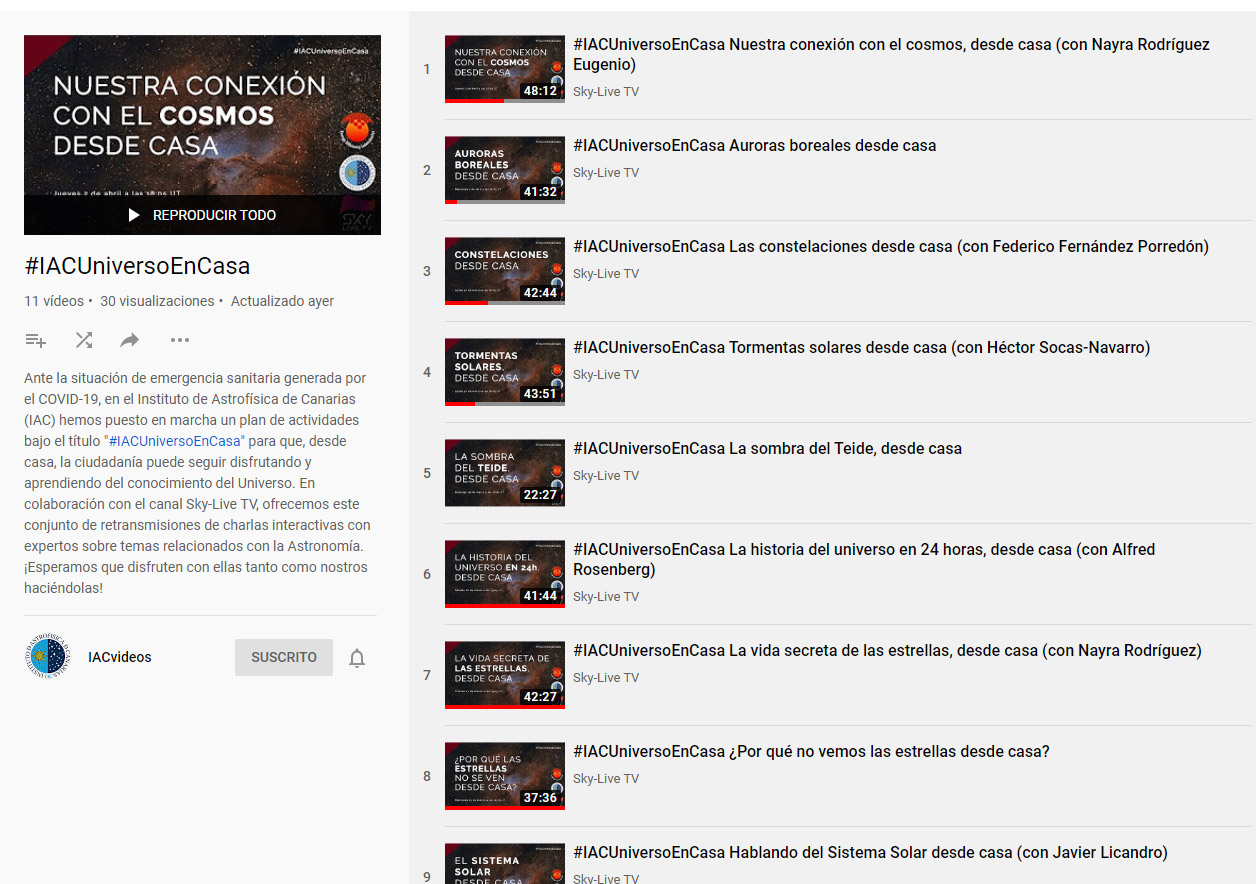Image resolution: width=1256 pixels, height=884 pixels.
Task: Play the Auroras boreales desde casa thumbnail
Action: tap(504, 169)
